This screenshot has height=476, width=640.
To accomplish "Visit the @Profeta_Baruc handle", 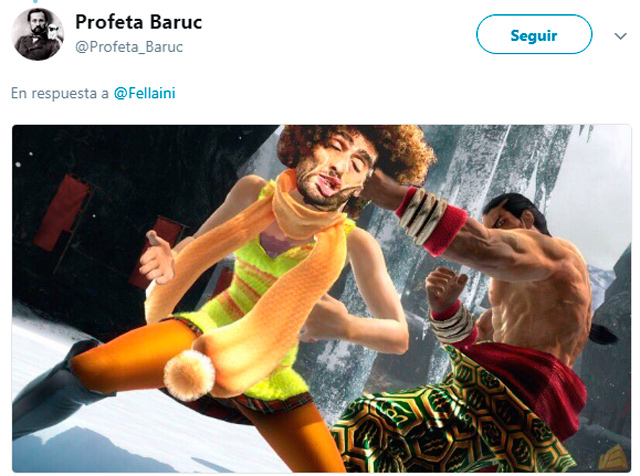I will coord(129,47).
